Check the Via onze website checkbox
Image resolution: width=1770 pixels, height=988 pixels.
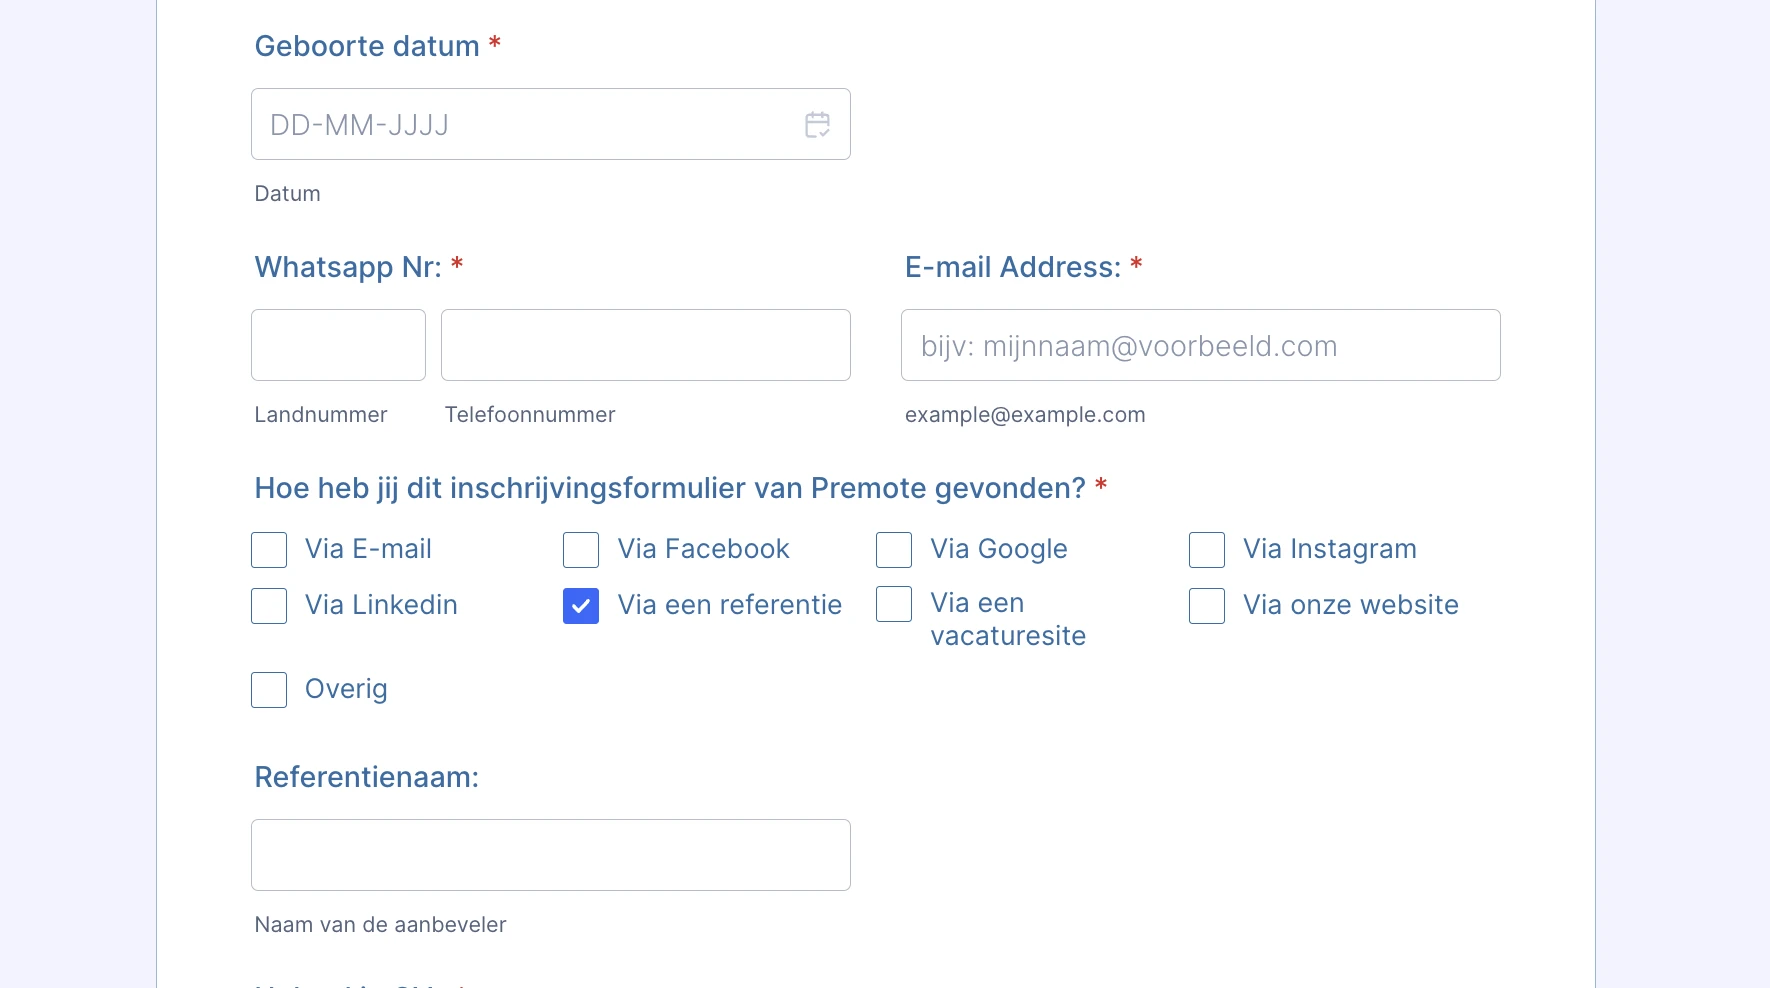(1206, 606)
